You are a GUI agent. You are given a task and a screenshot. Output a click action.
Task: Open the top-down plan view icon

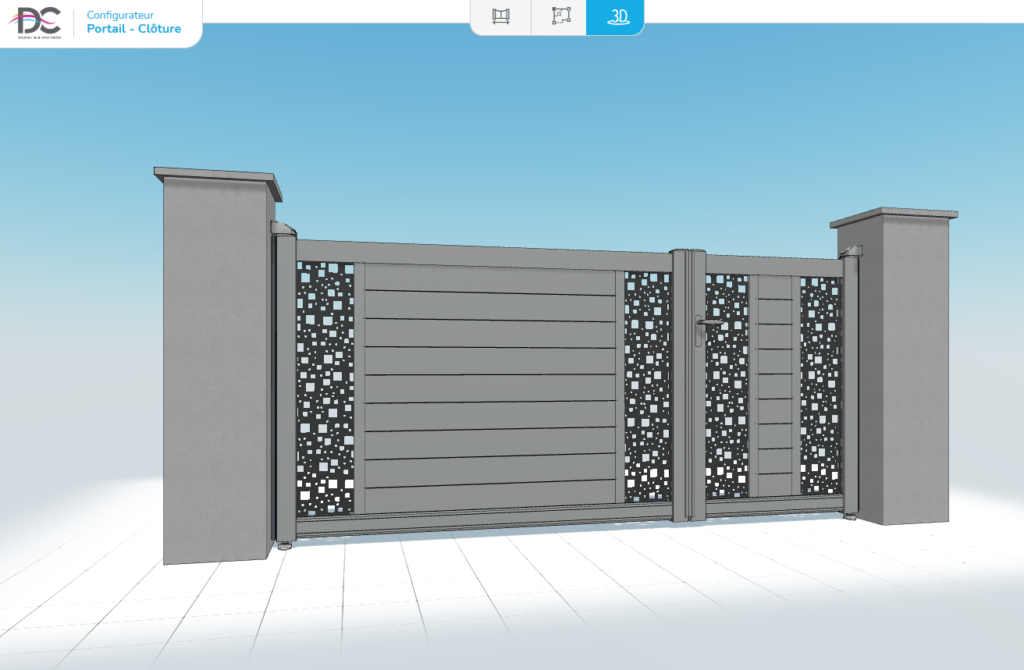(561, 17)
